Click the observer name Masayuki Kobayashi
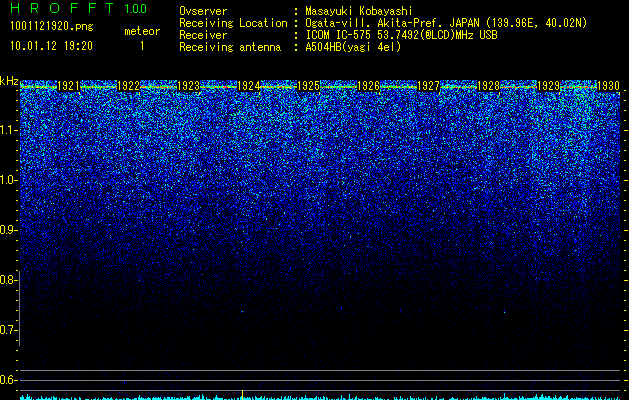This screenshot has width=629, height=400. point(359,11)
